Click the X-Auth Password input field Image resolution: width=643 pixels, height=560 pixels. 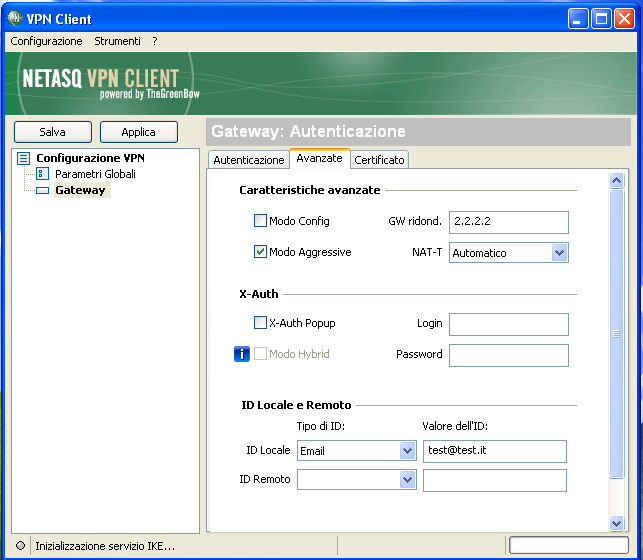tap(508, 355)
